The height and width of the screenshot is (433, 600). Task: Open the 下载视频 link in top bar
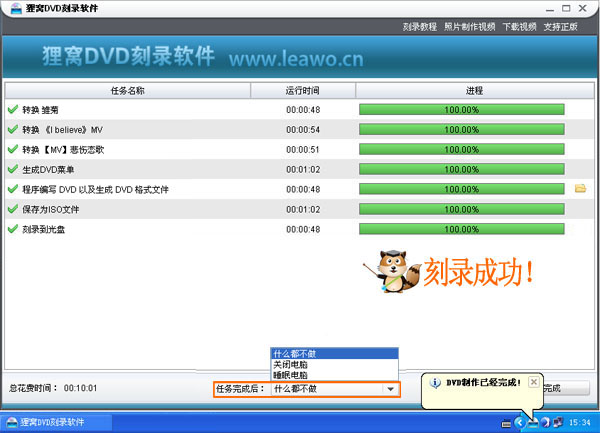click(519, 27)
